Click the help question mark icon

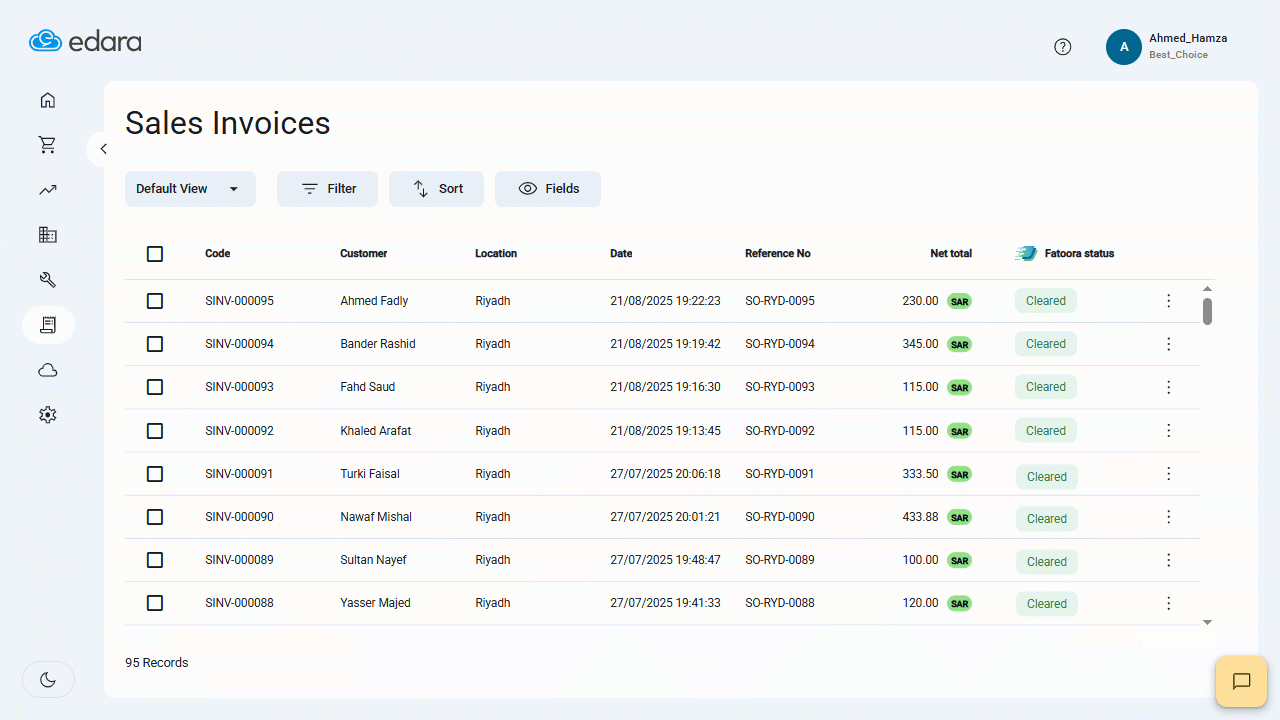click(x=1063, y=47)
